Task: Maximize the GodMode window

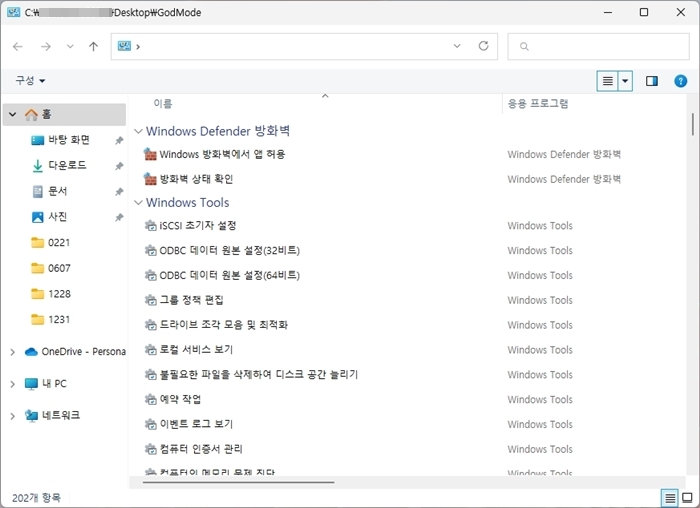Action: pos(644,12)
